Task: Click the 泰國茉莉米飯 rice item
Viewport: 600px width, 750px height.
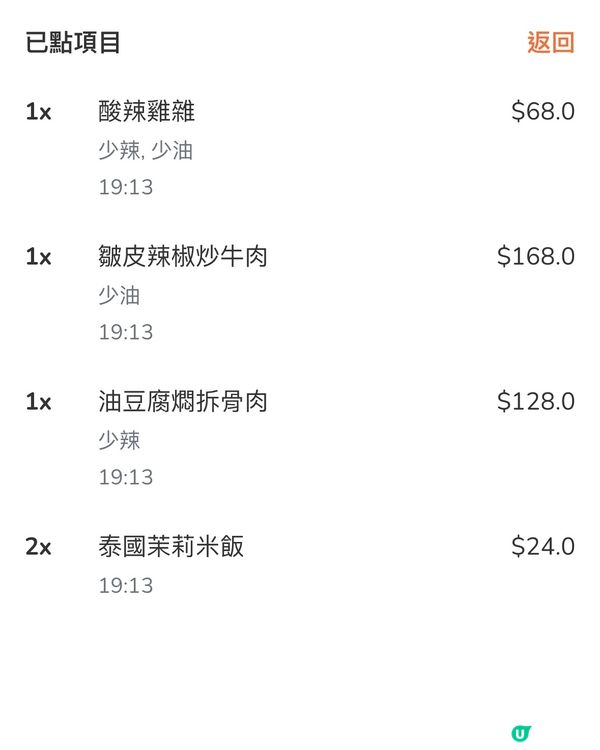Action: point(171,547)
